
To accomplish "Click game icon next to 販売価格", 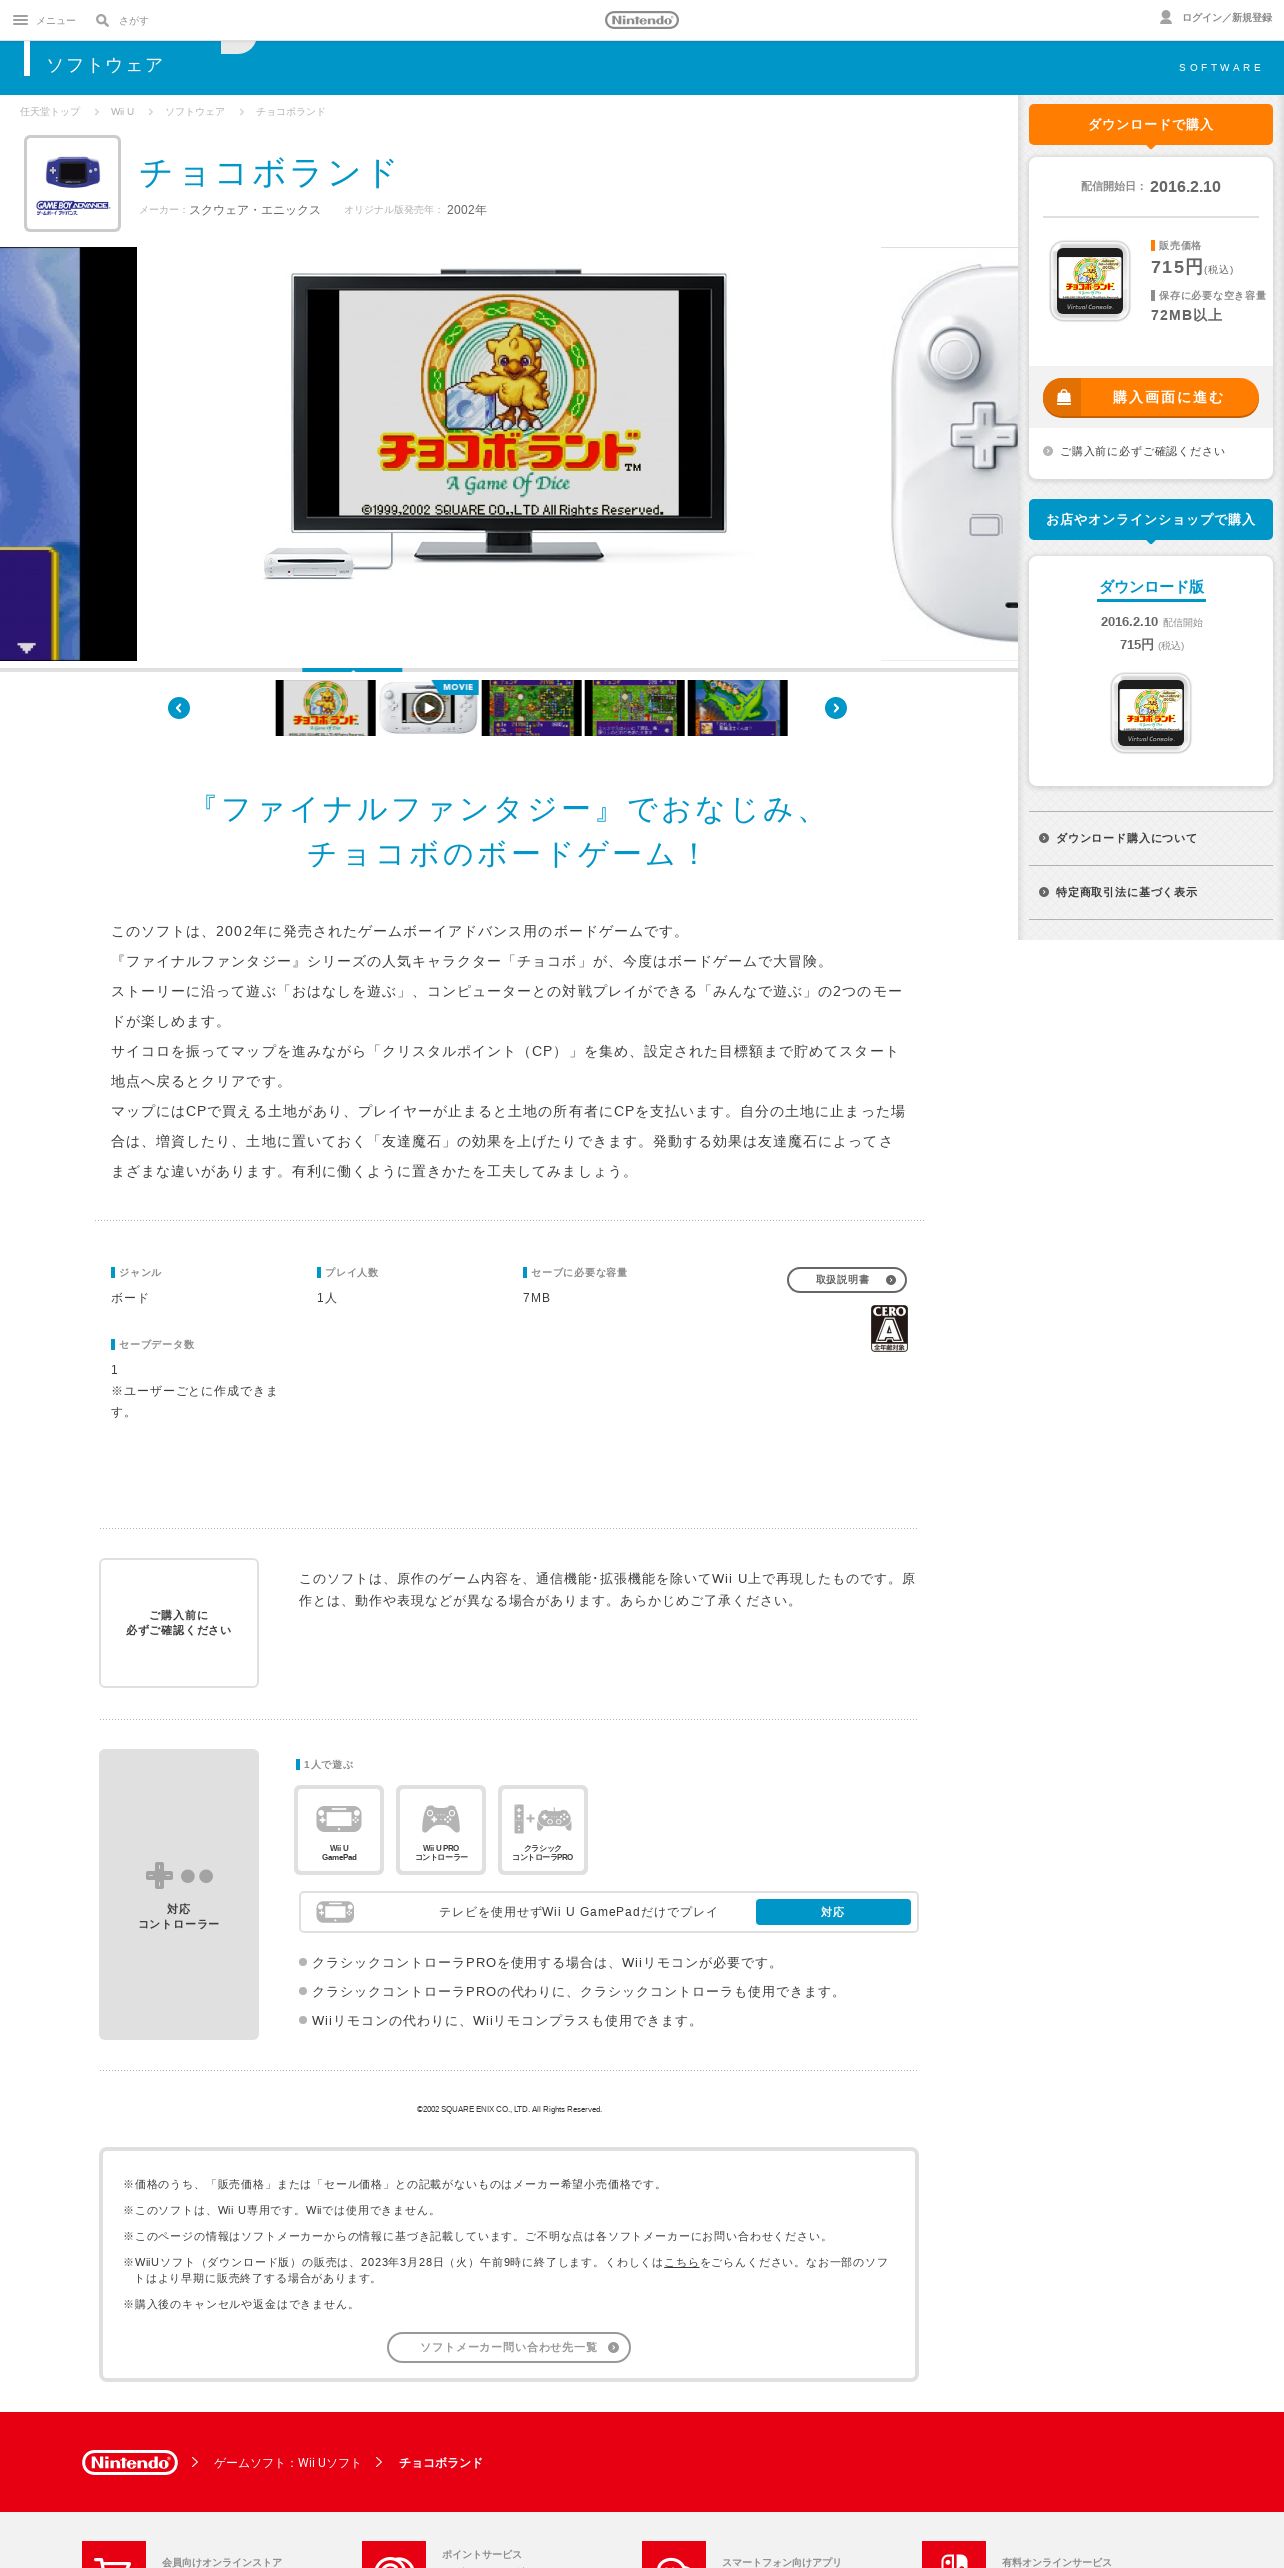I will [1090, 281].
